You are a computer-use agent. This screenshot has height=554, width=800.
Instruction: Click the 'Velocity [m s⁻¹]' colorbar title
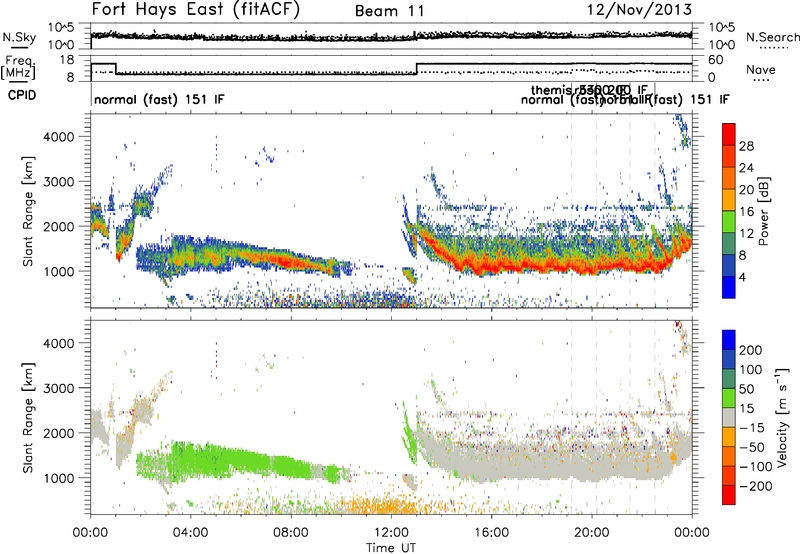pos(782,418)
